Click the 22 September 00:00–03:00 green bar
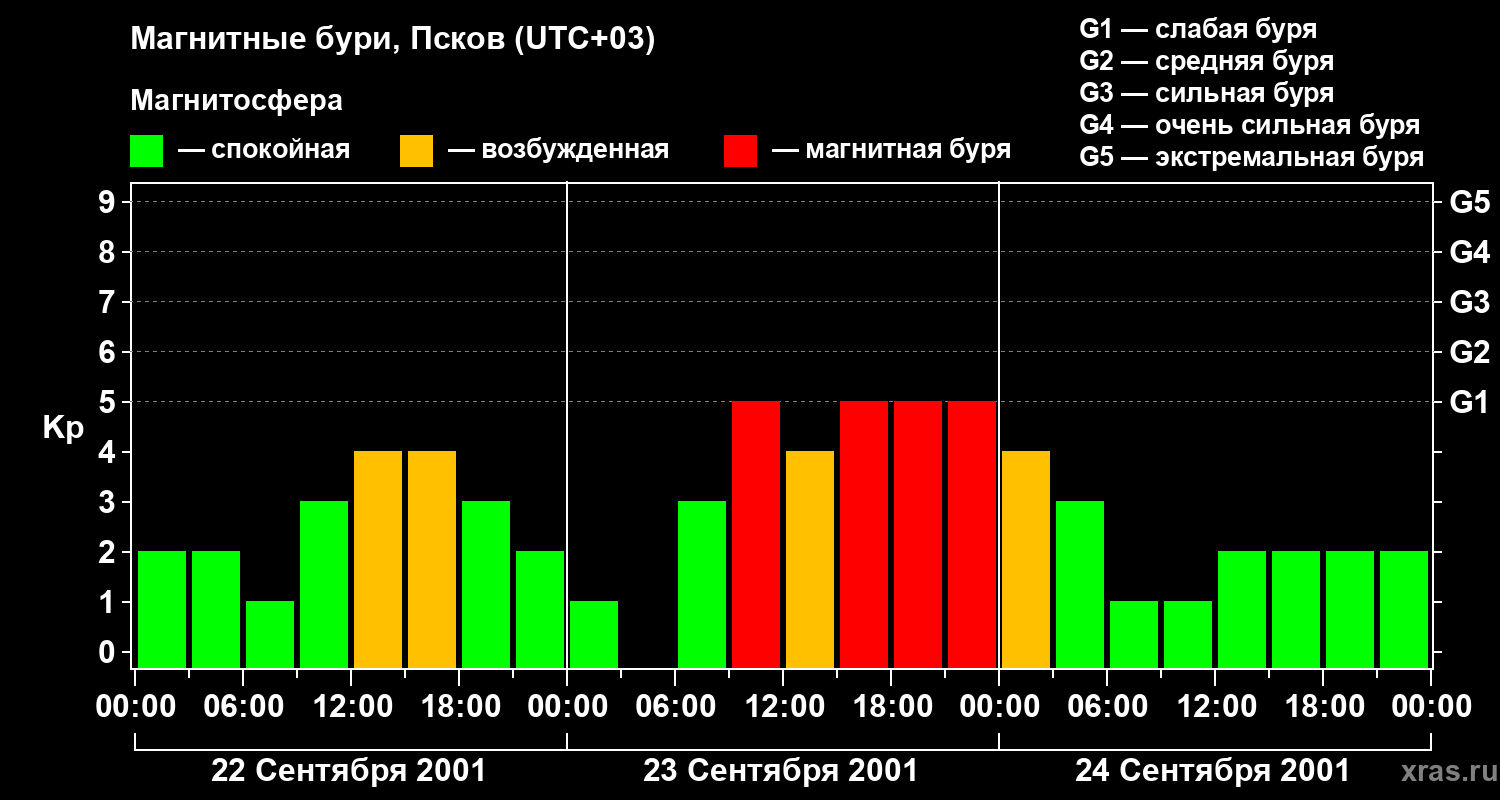 point(162,609)
